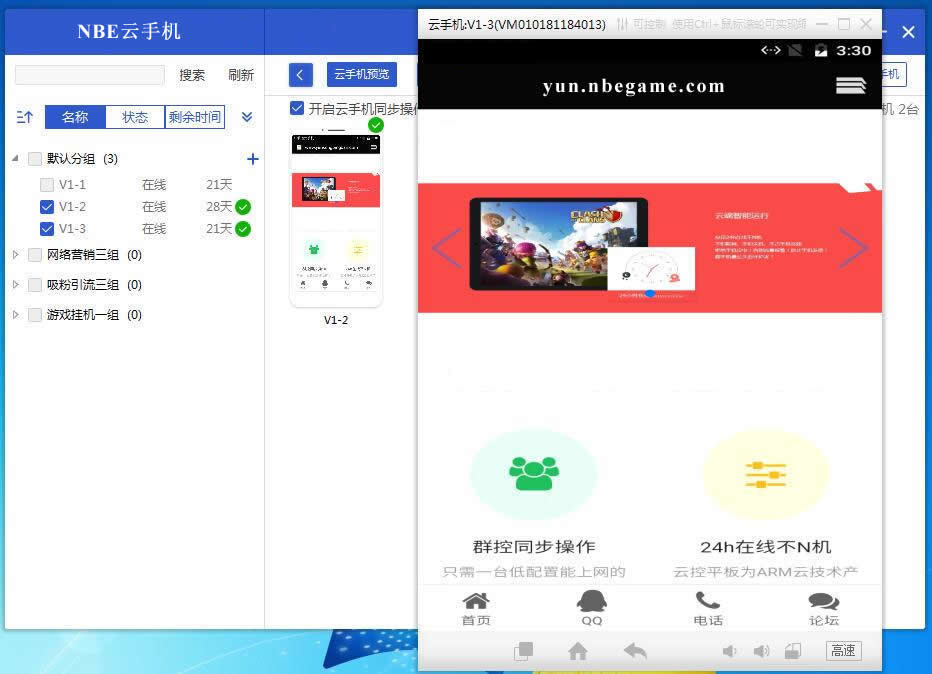Image resolution: width=932 pixels, height=674 pixels.
Task: Click the V1-2 label under the thumbnail
Action: 336,320
